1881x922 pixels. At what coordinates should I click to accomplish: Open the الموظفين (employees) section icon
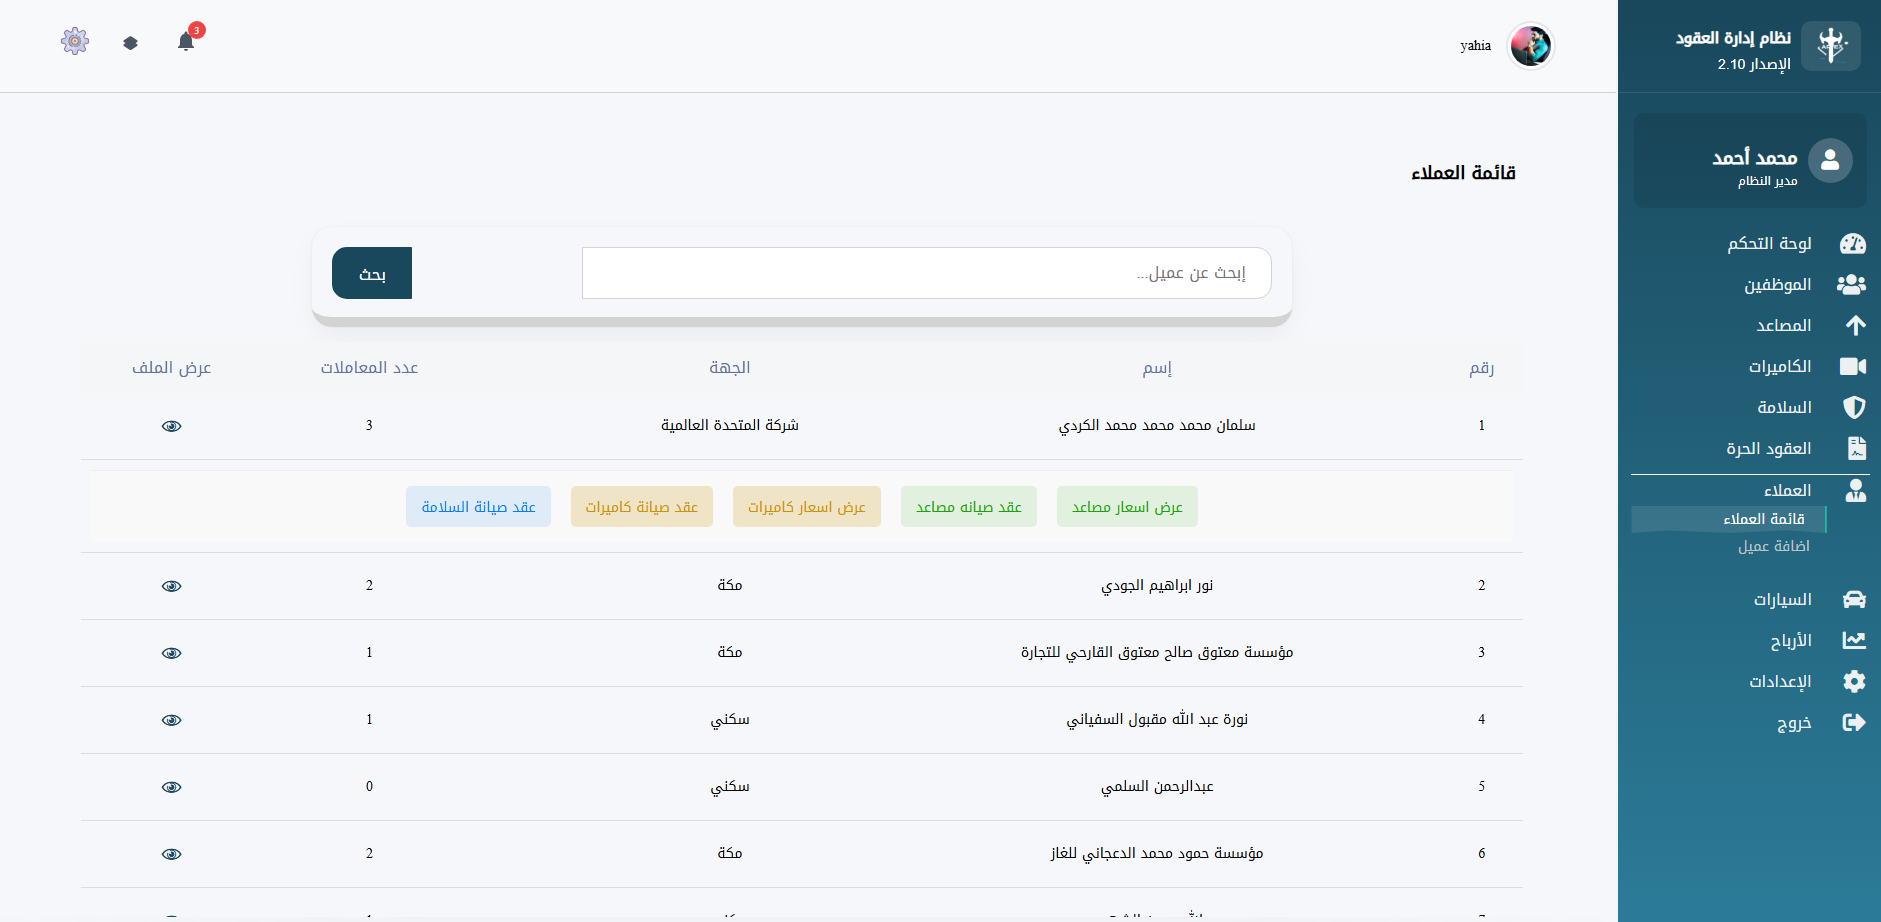[1854, 284]
